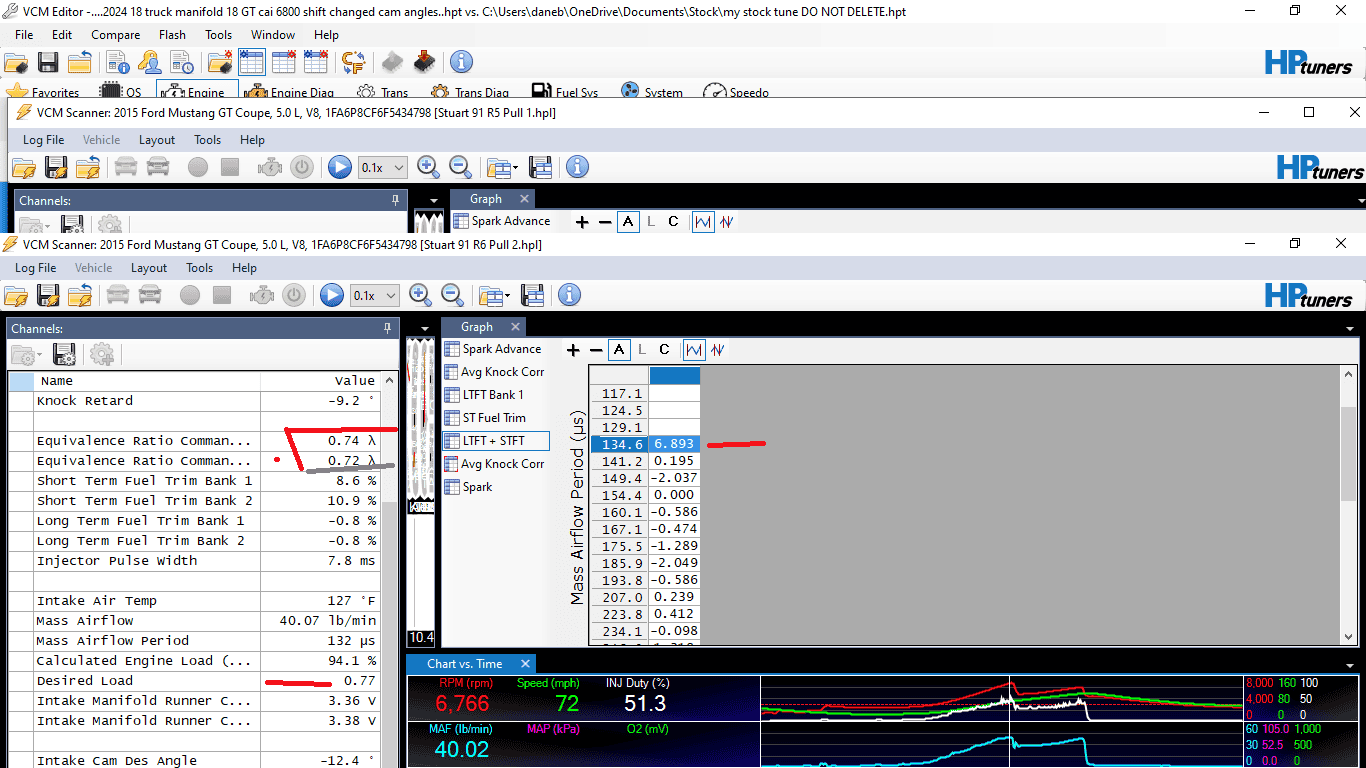The image size is (1366, 768).
Task: Open tune file icon in VCM Editor toolbar
Action: (x=15, y=63)
